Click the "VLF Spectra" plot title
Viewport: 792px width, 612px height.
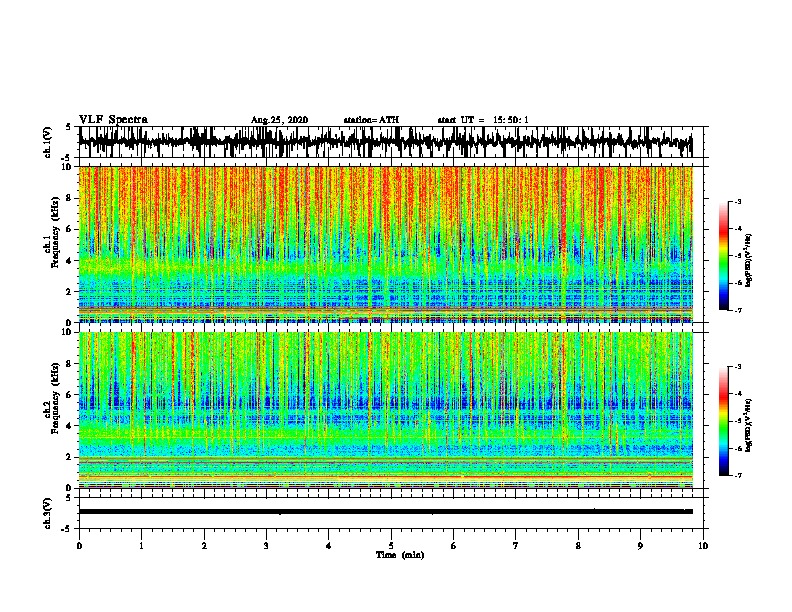[114, 120]
